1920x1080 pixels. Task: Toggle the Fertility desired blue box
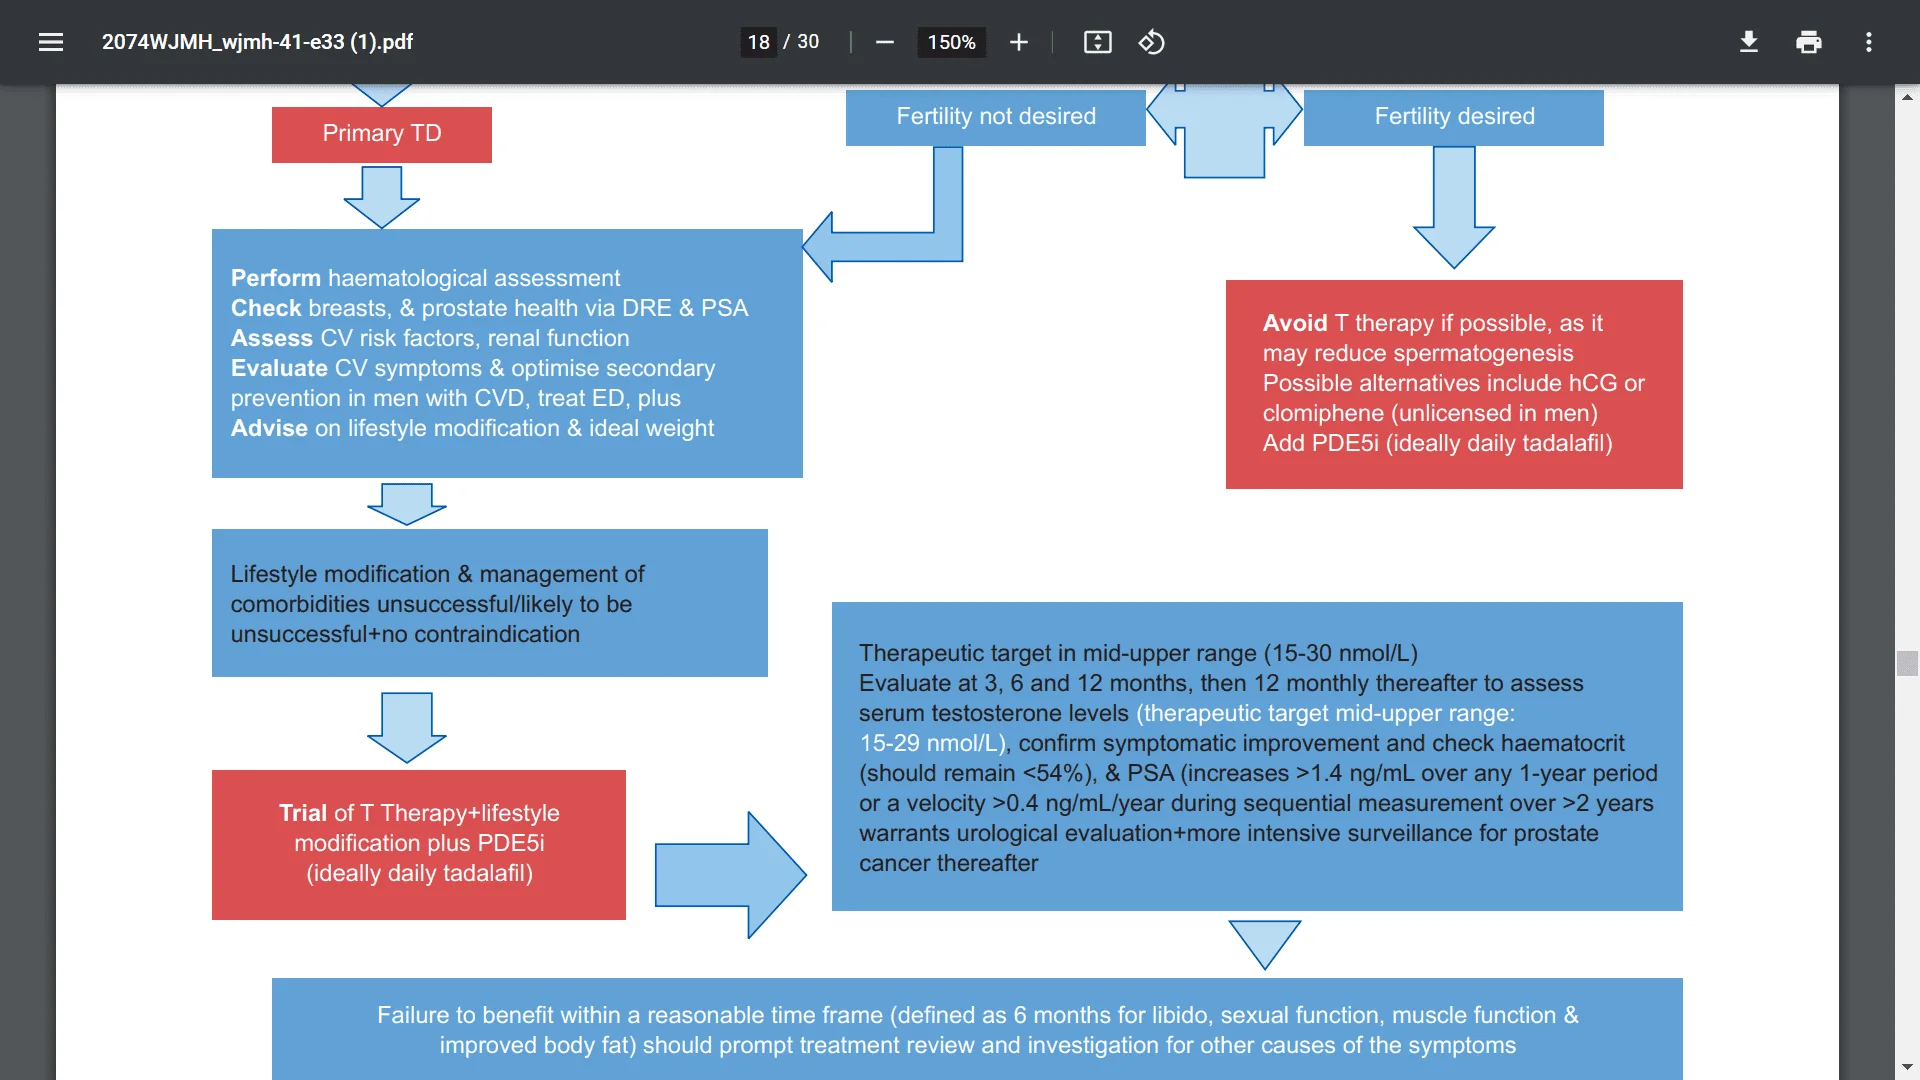click(x=1455, y=116)
